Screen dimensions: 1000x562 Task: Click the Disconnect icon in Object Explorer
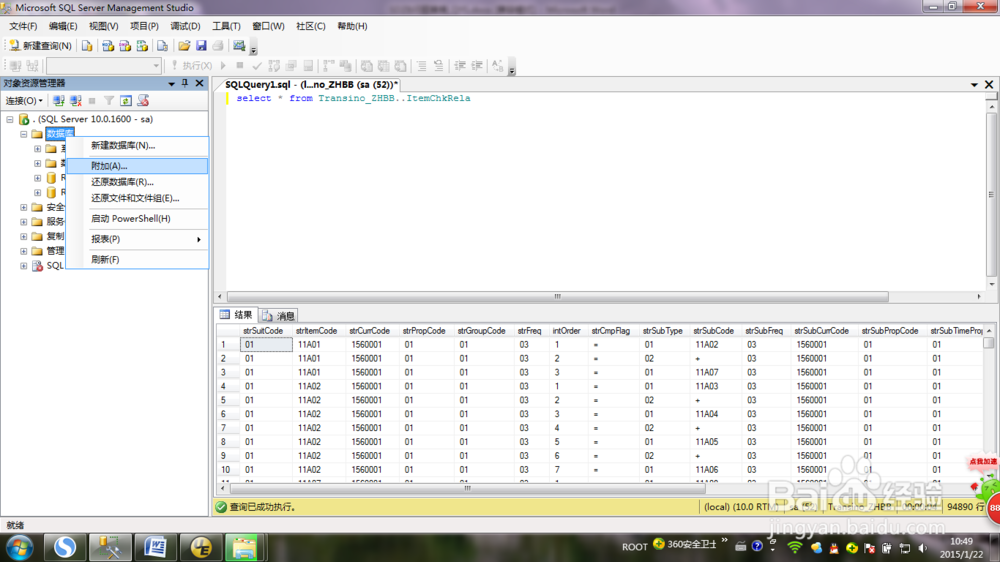(x=76, y=101)
